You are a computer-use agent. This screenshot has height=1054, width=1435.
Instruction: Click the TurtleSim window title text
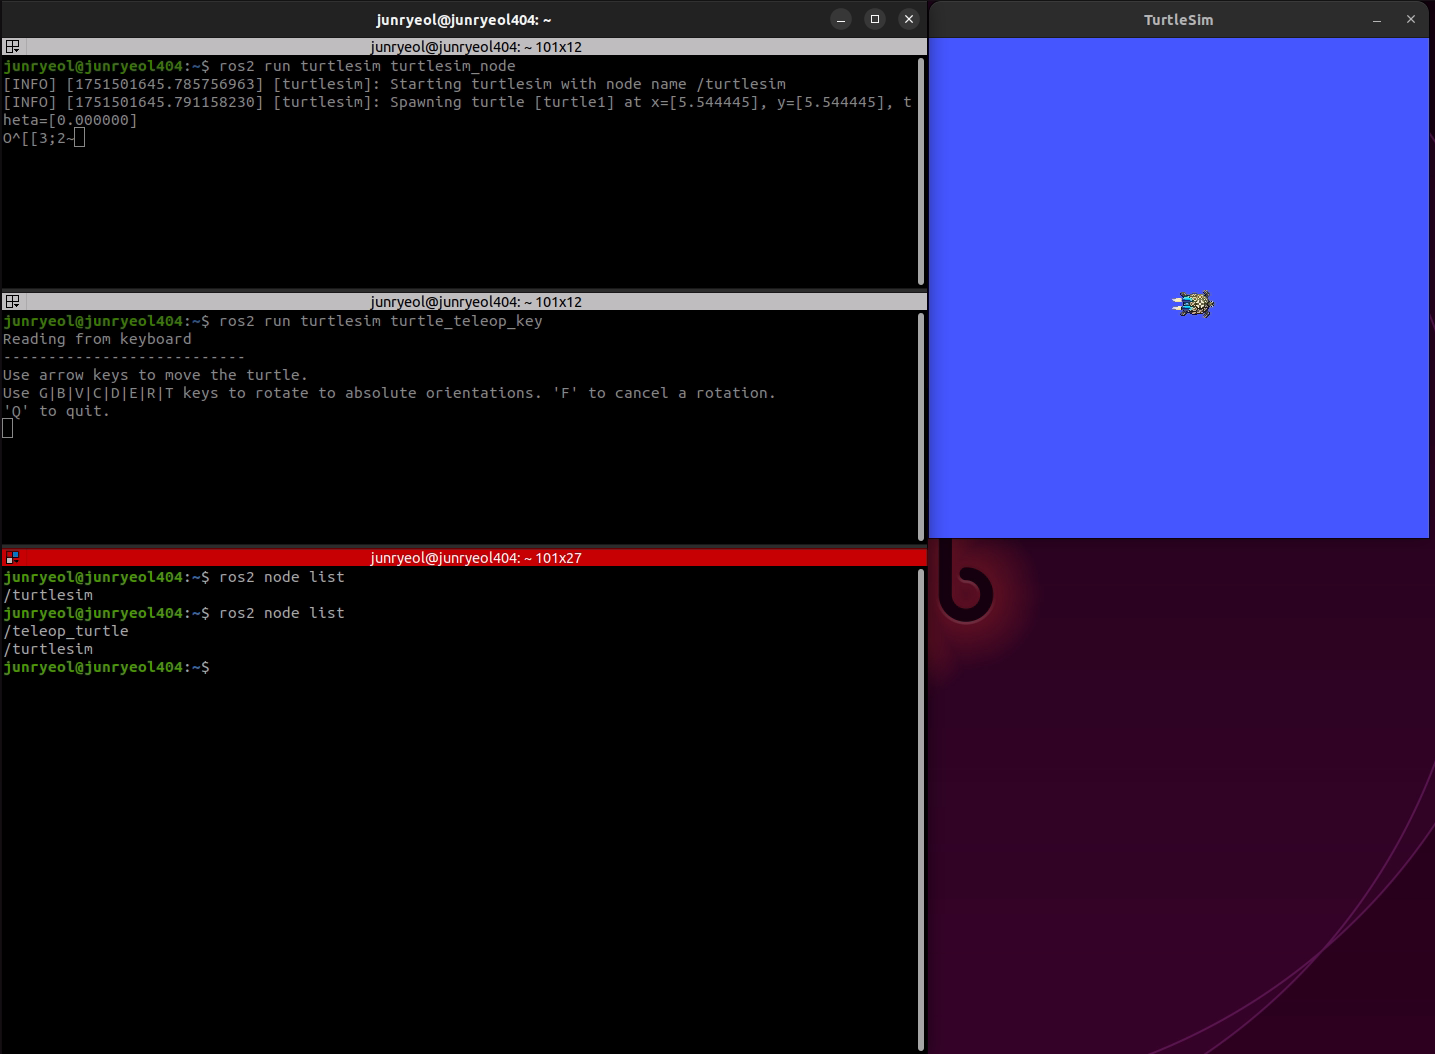(1178, 20)
